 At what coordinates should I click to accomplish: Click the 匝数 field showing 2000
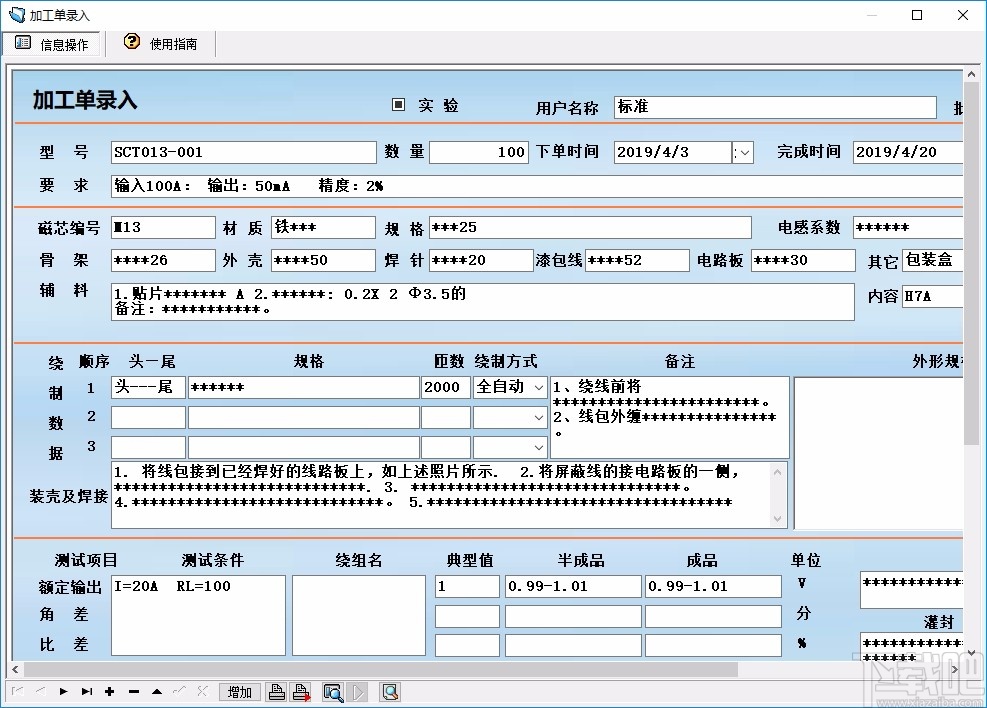tap(446, 388)
